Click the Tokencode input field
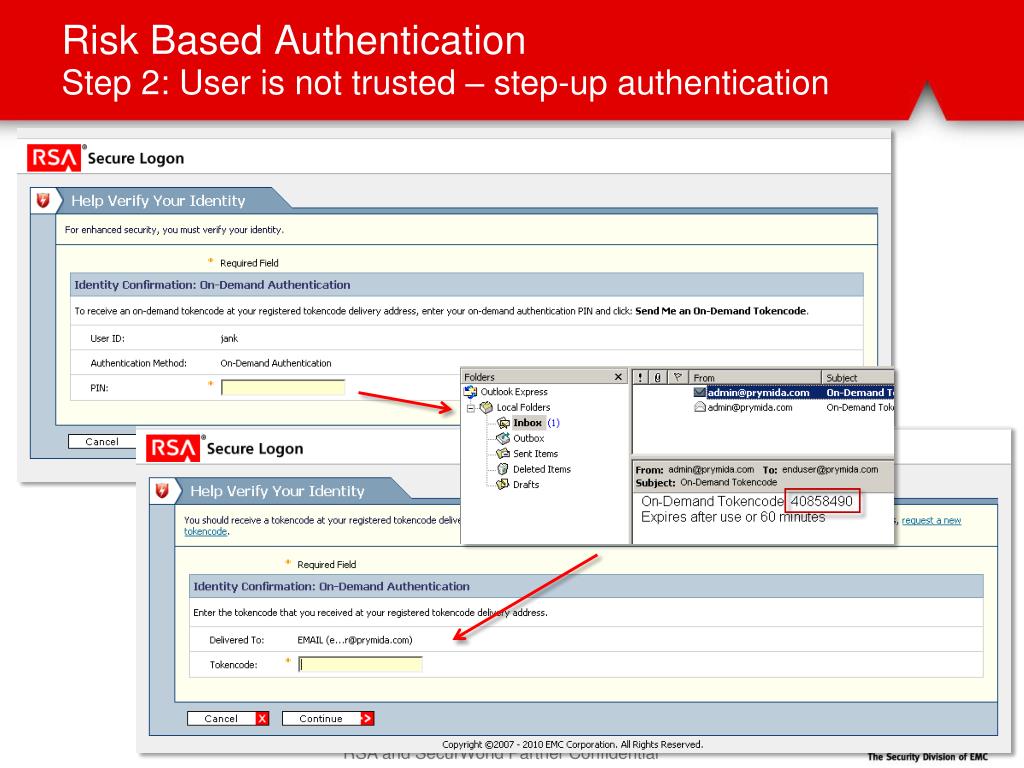 pyautogui.click(x=360, y=665)
